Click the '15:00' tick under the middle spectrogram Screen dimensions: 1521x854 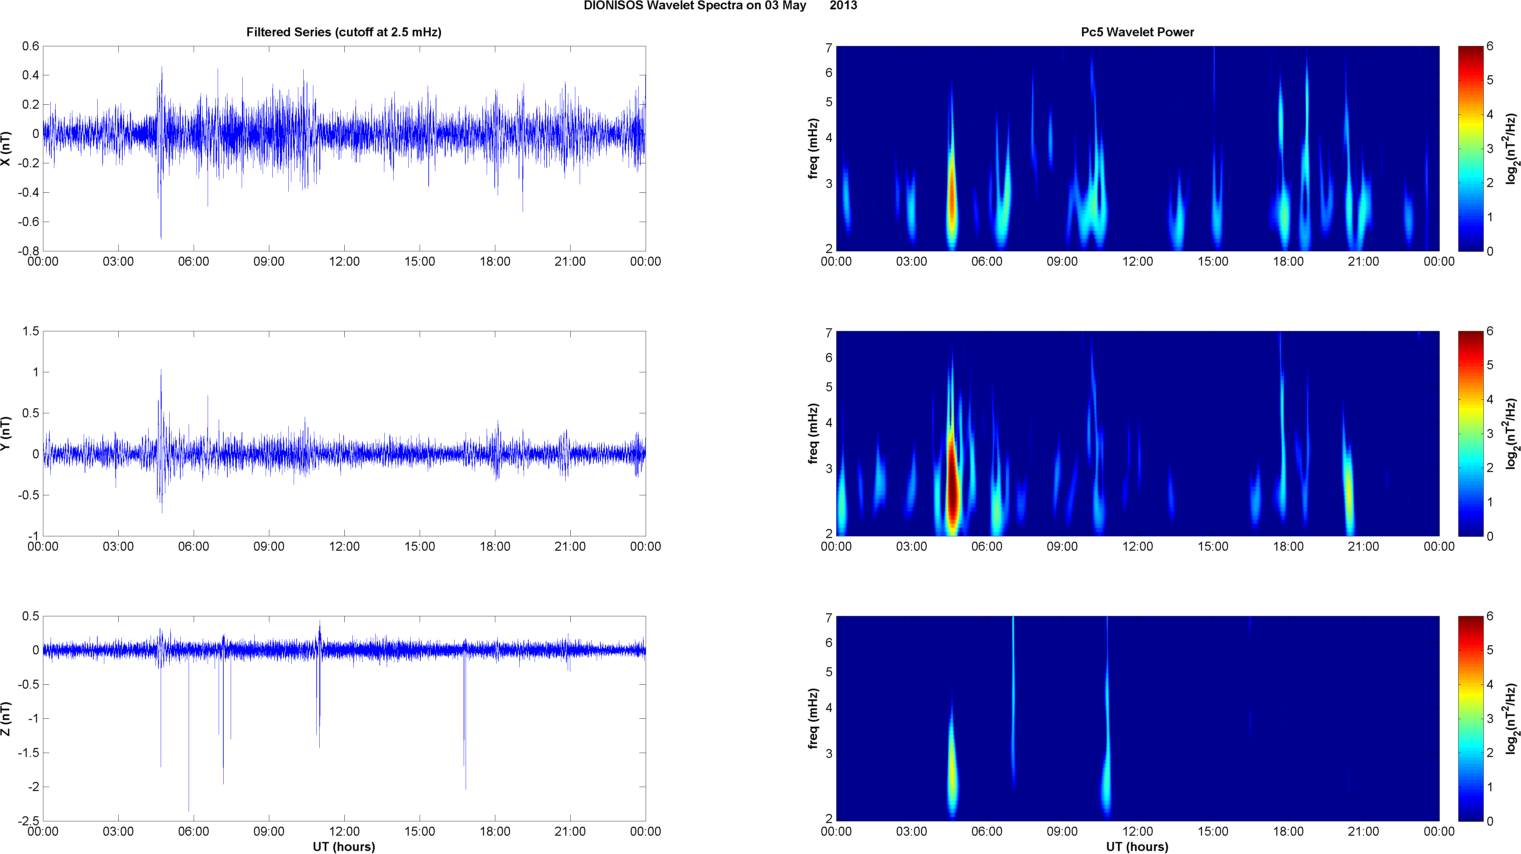[1213, 547]
